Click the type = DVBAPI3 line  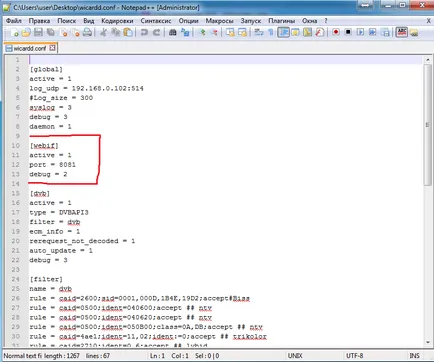click(x=59, y=212)
